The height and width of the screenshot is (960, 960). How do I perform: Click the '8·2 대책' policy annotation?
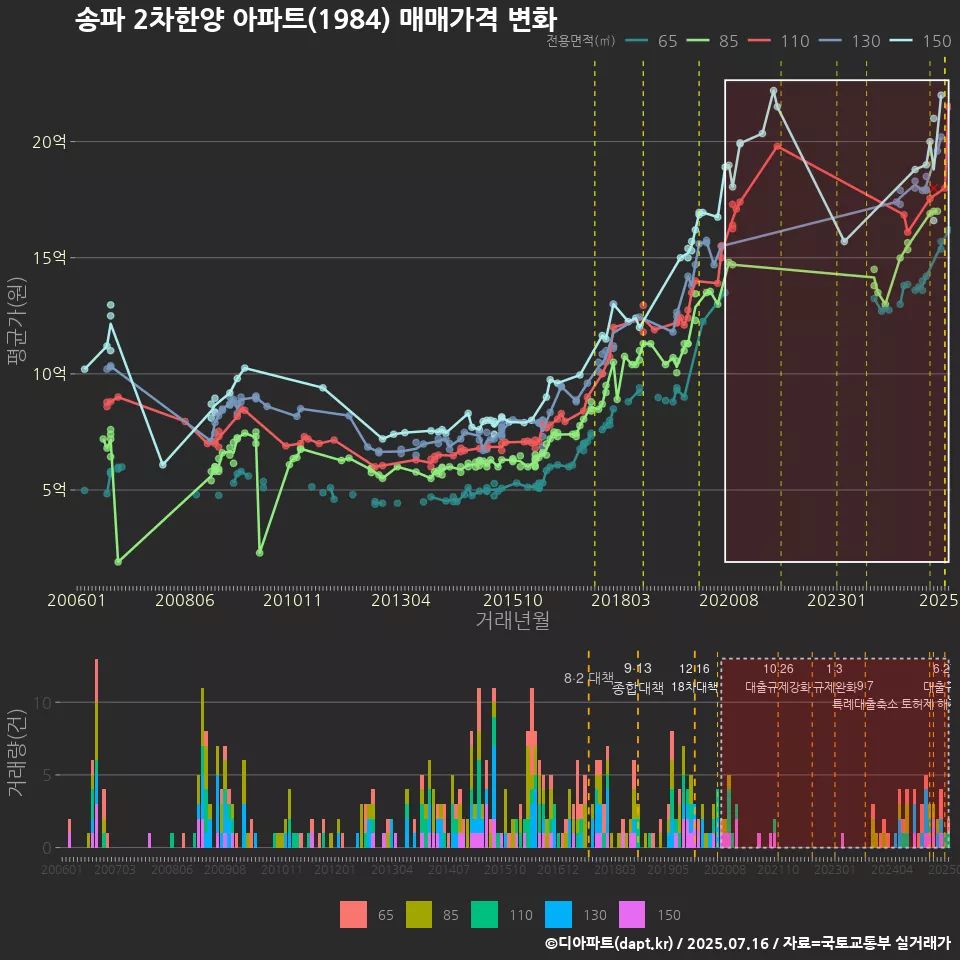click(588, 678)
